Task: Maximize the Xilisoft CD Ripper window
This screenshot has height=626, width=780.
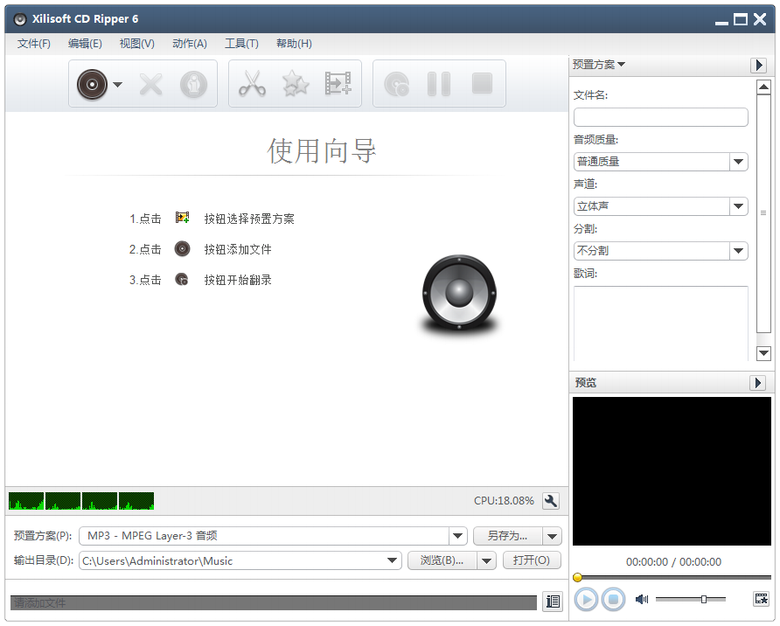Action: point(740,20)
